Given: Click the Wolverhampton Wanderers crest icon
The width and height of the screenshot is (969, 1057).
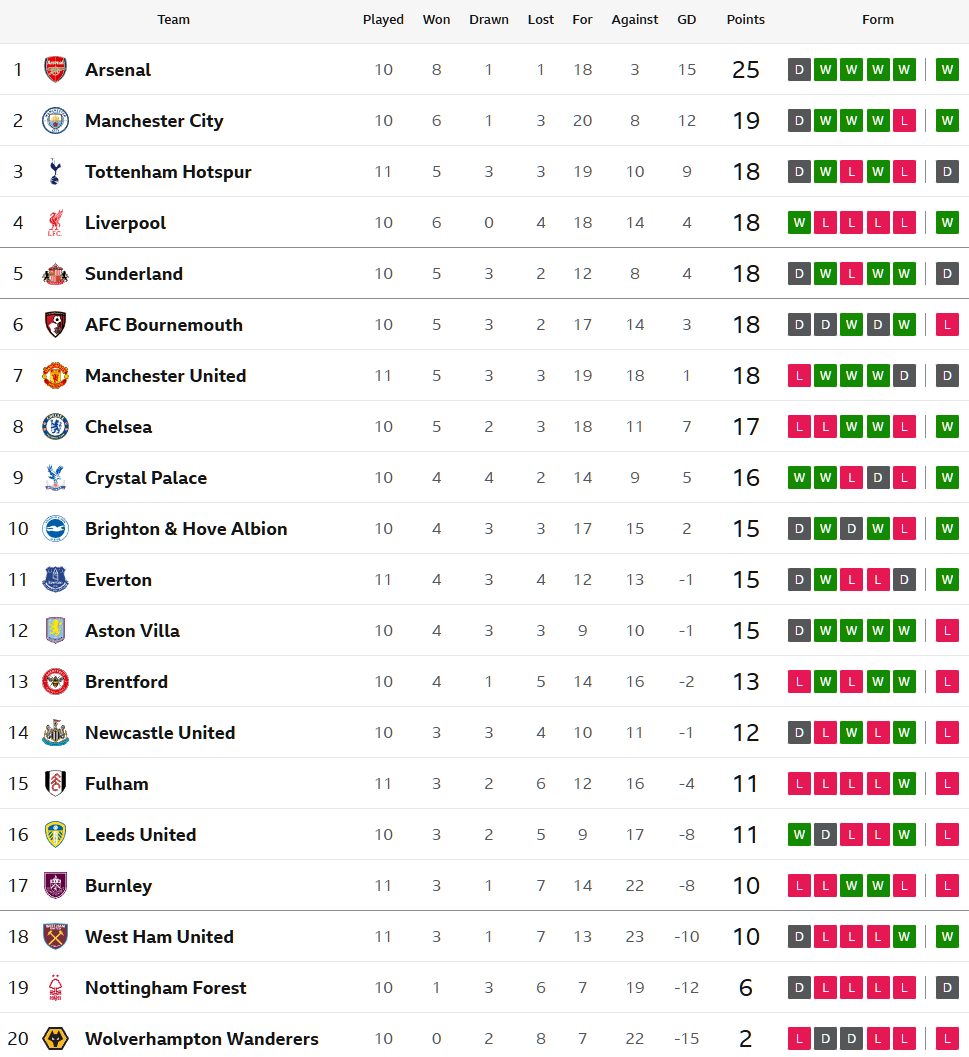Looking at the screenshot, I should (55, 1039).
